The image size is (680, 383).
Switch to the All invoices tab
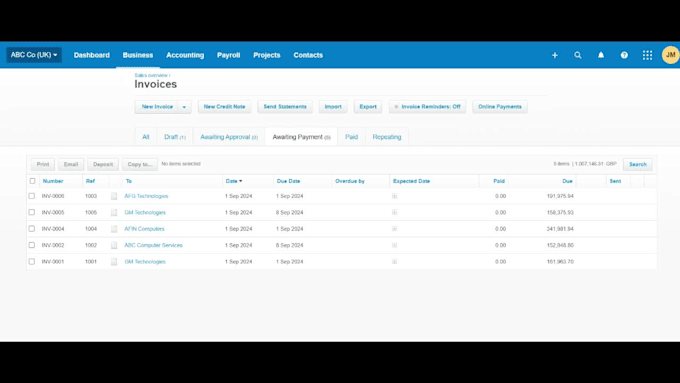point(146,137)
